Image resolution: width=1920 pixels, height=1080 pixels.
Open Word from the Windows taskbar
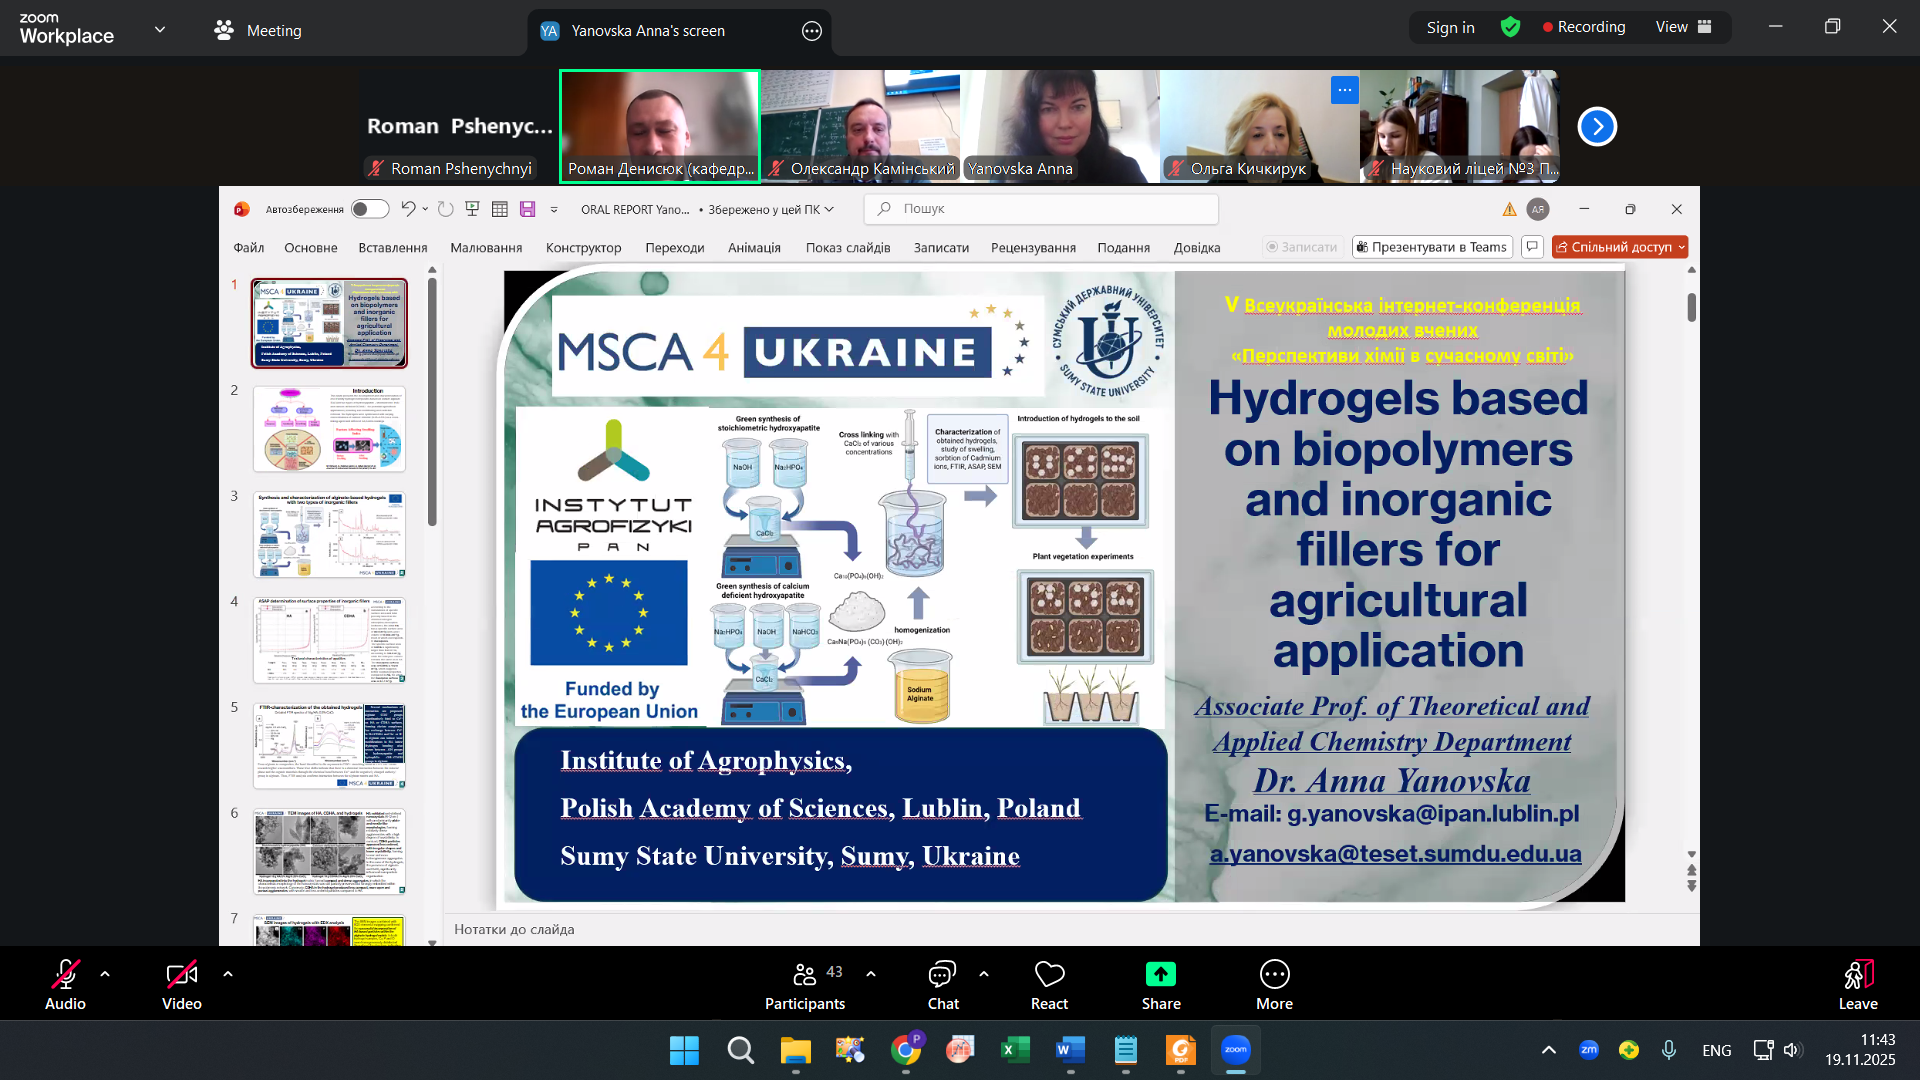(1069, 1050)
